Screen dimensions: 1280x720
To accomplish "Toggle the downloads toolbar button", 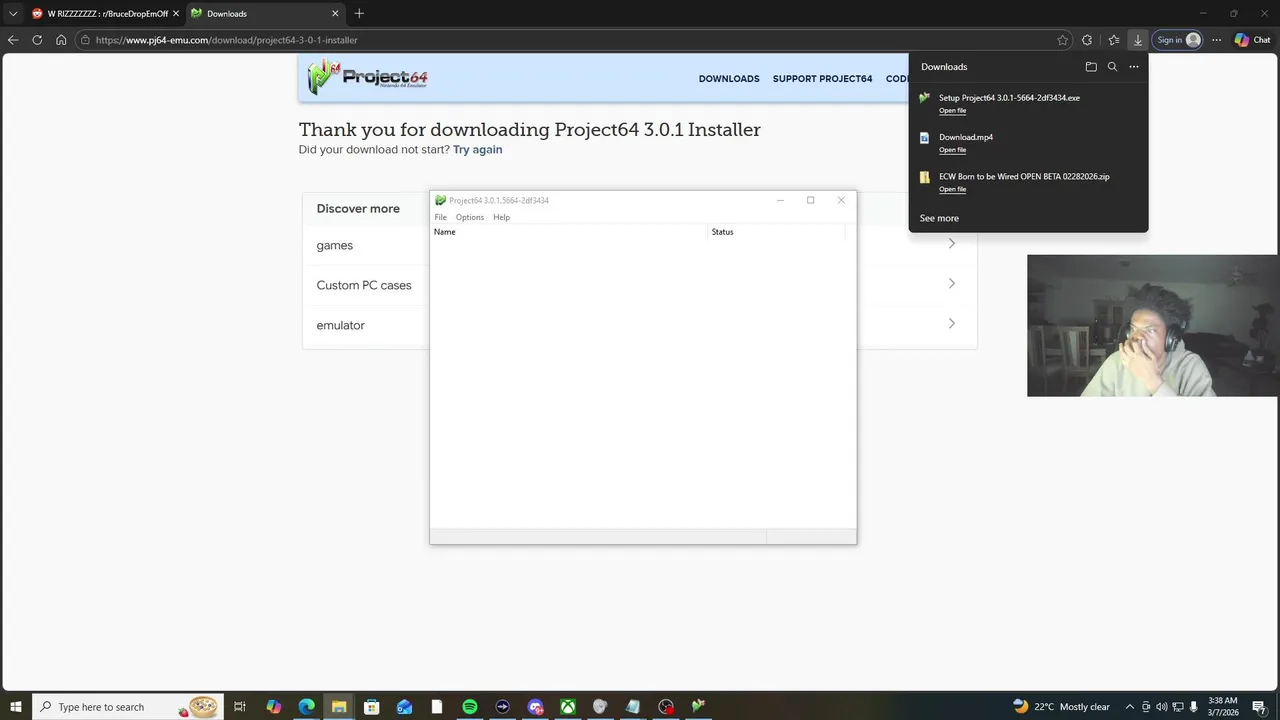I will tap(1137, 40).
